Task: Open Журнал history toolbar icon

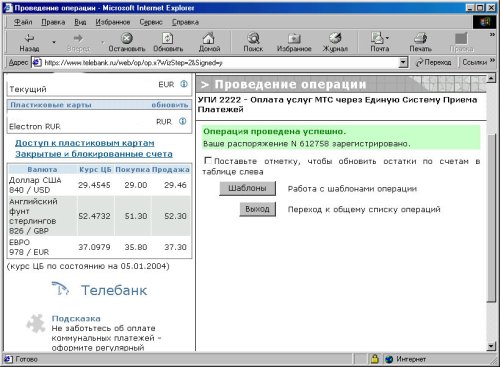Action: 335,38
